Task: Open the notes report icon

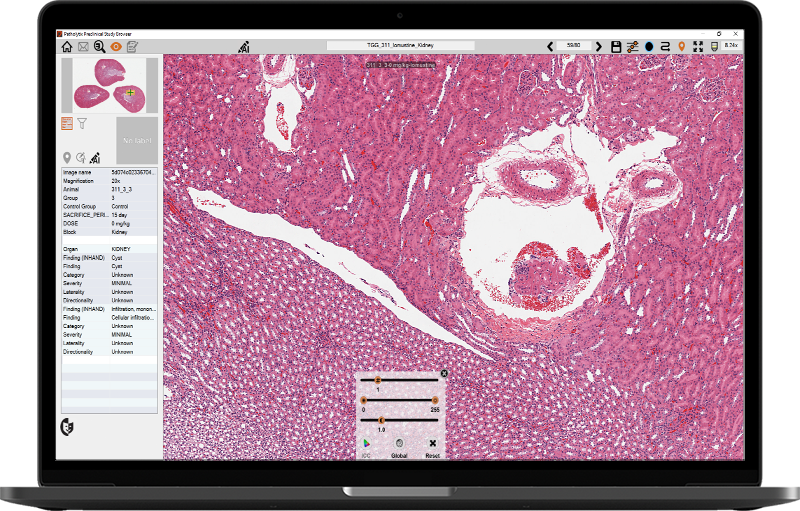Action: (132, 47)
